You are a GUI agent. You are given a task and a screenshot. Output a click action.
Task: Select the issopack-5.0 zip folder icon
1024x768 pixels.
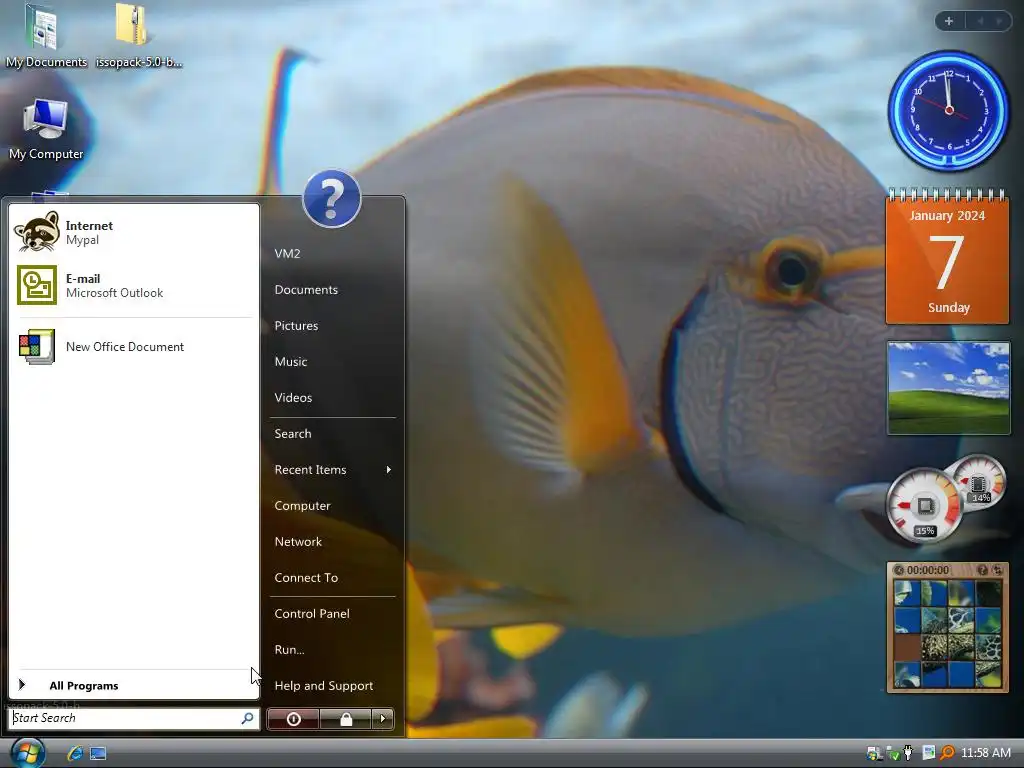click(x=138, y=35)
